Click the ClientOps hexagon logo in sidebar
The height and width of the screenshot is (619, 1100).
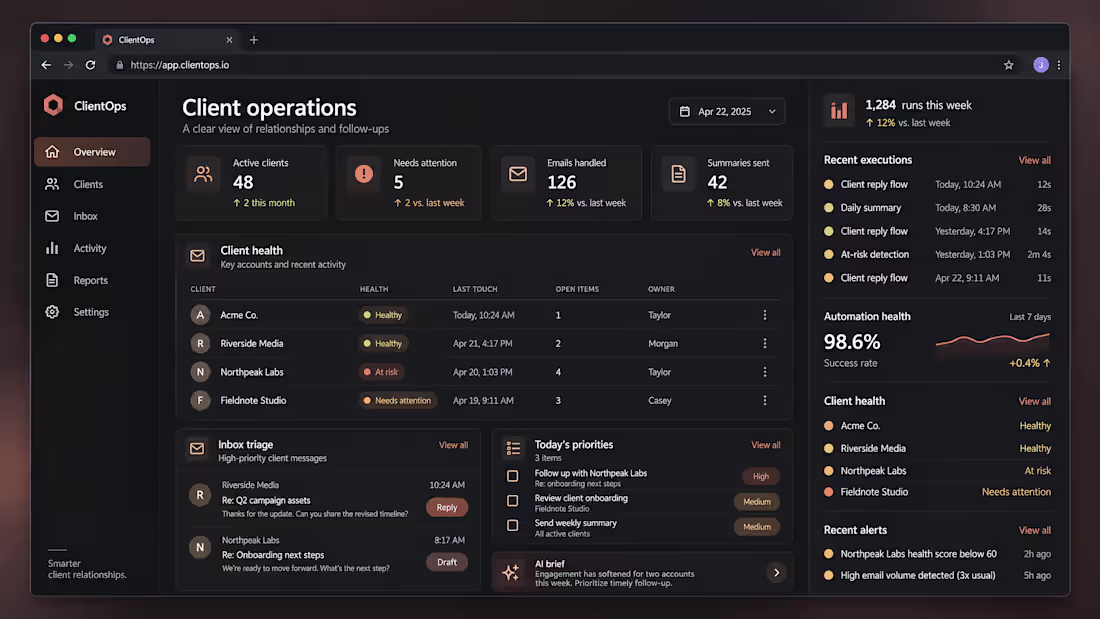(53, 105)
